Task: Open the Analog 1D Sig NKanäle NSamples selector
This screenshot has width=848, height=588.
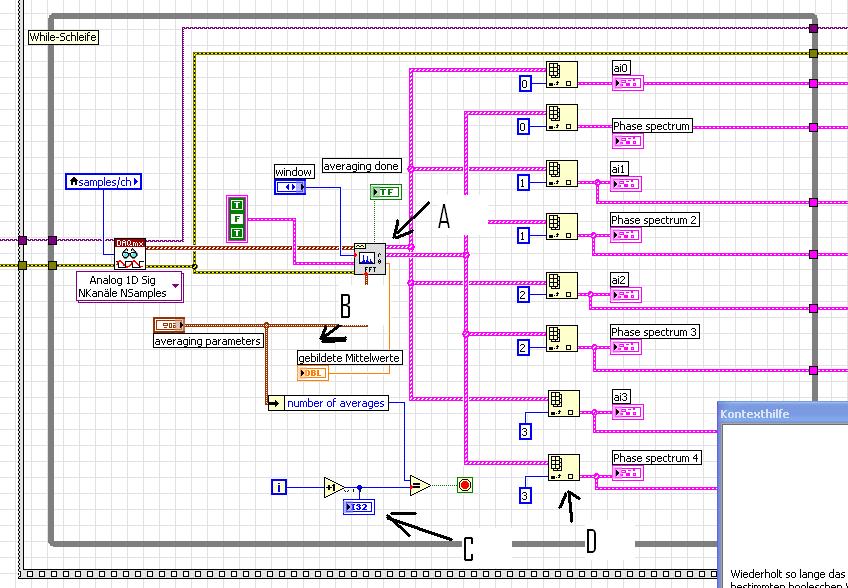Action: (x=130, y=287)
